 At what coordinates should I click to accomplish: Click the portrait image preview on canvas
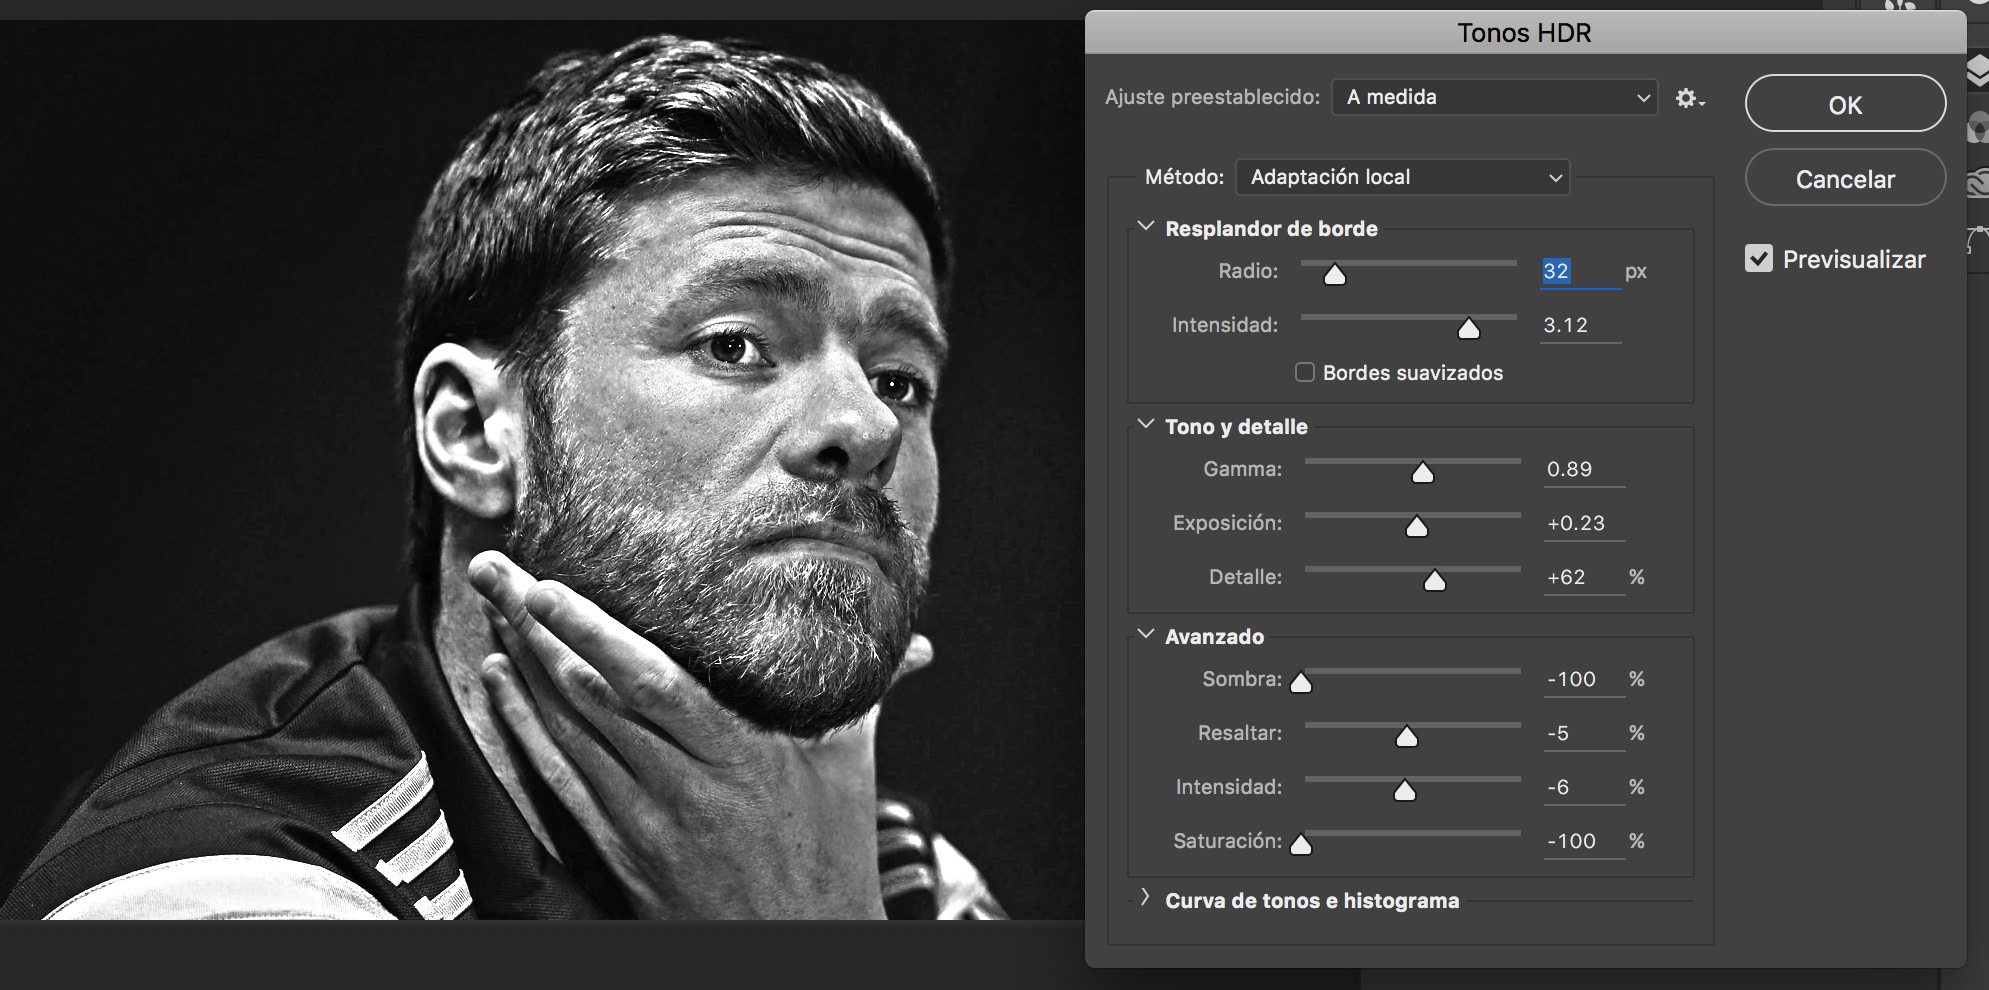point(542,470)
